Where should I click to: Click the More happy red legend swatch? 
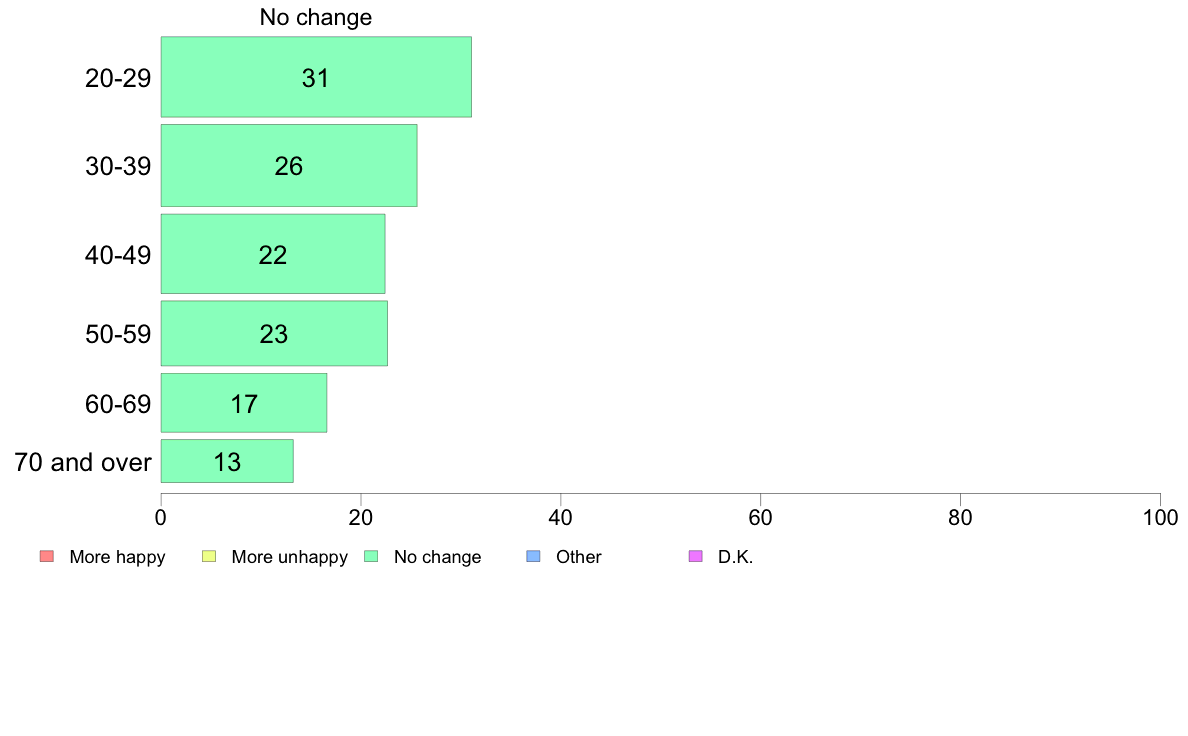click(47, 556)
